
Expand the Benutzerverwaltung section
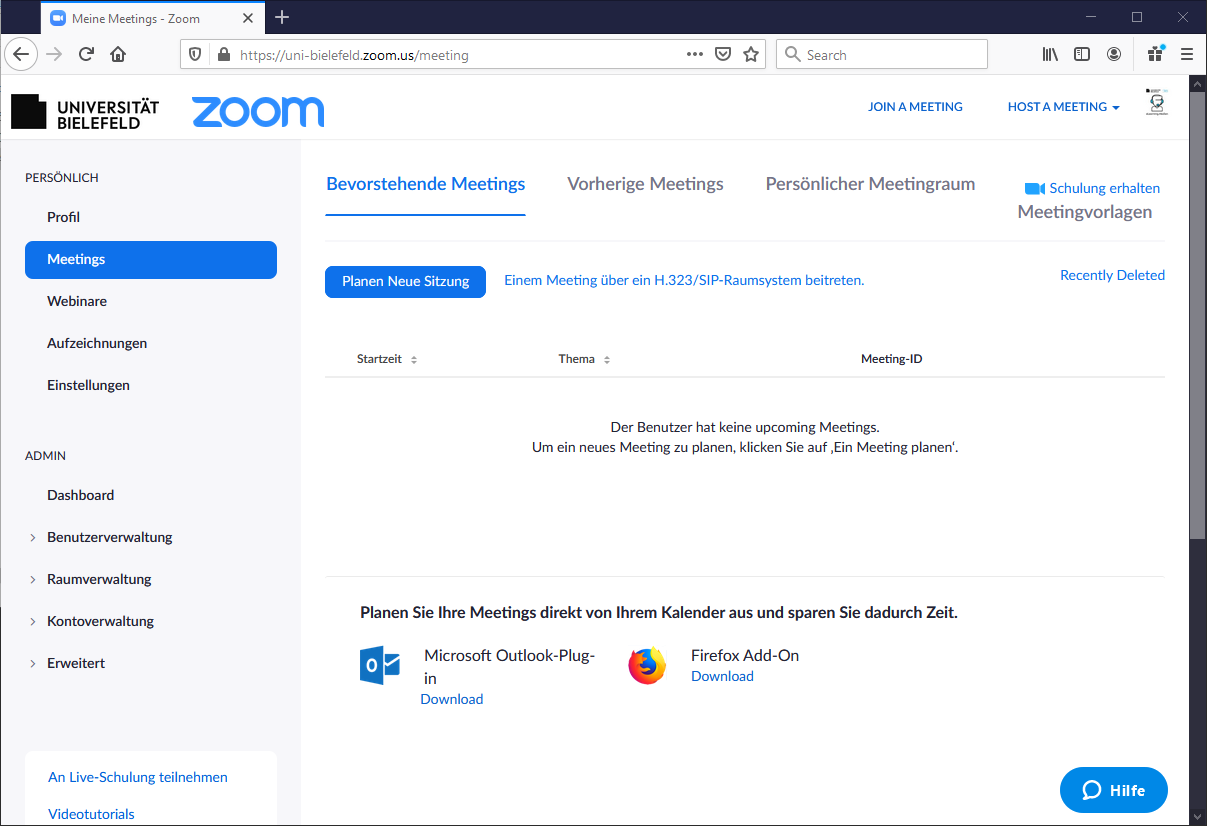click(x=109, y=537)
